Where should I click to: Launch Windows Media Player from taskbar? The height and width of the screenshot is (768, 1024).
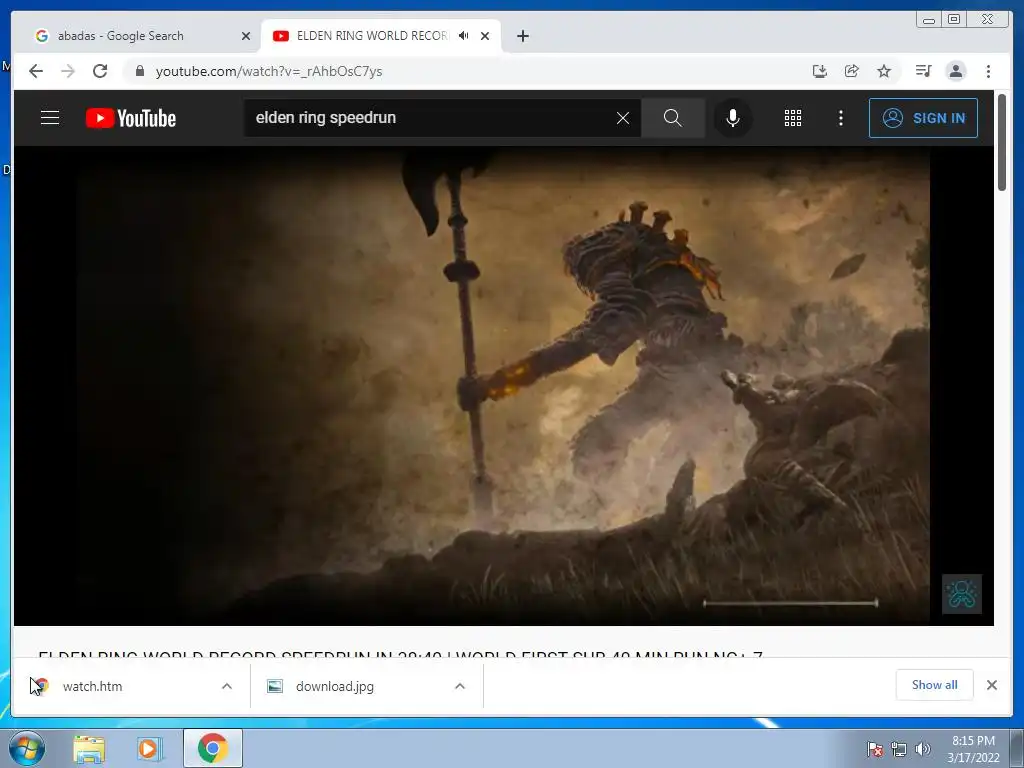(149, 749)
